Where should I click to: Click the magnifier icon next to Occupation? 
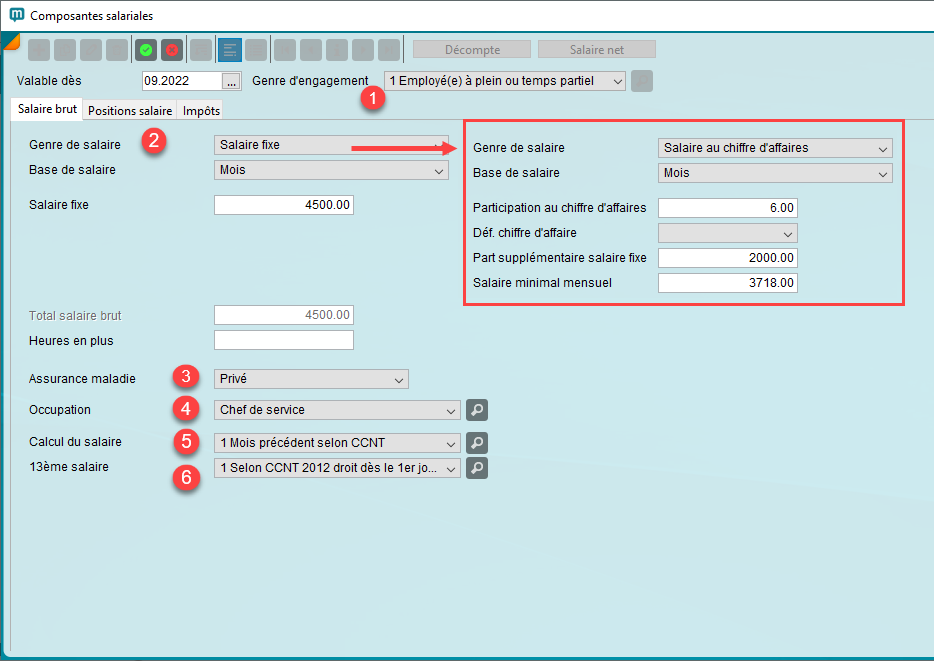pos(477,410)
